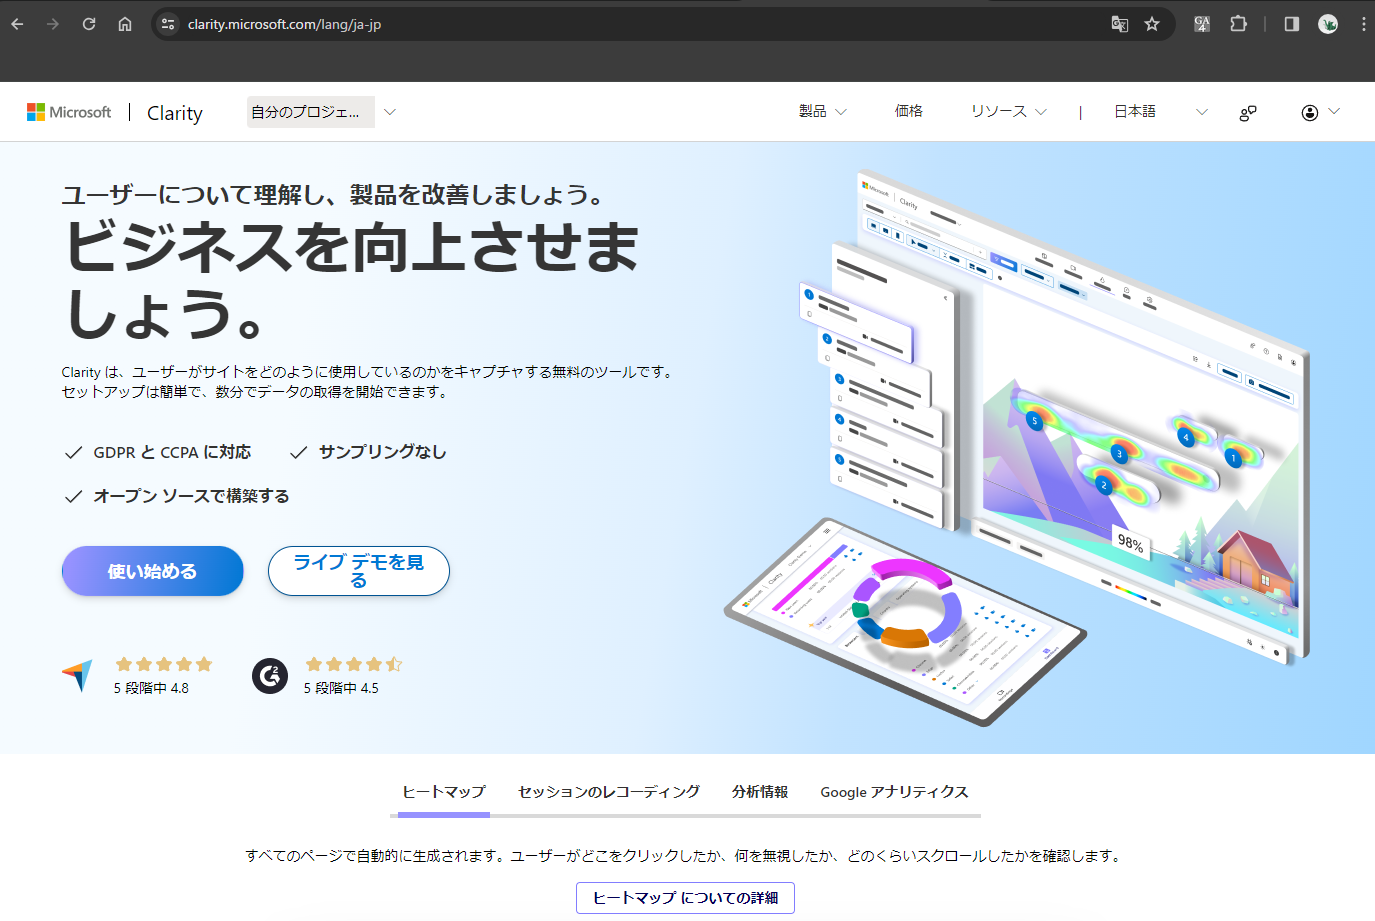This screenshot has width=1375, height=921.
Task: Go back with the browser back arrow
Action: [17, 24]
